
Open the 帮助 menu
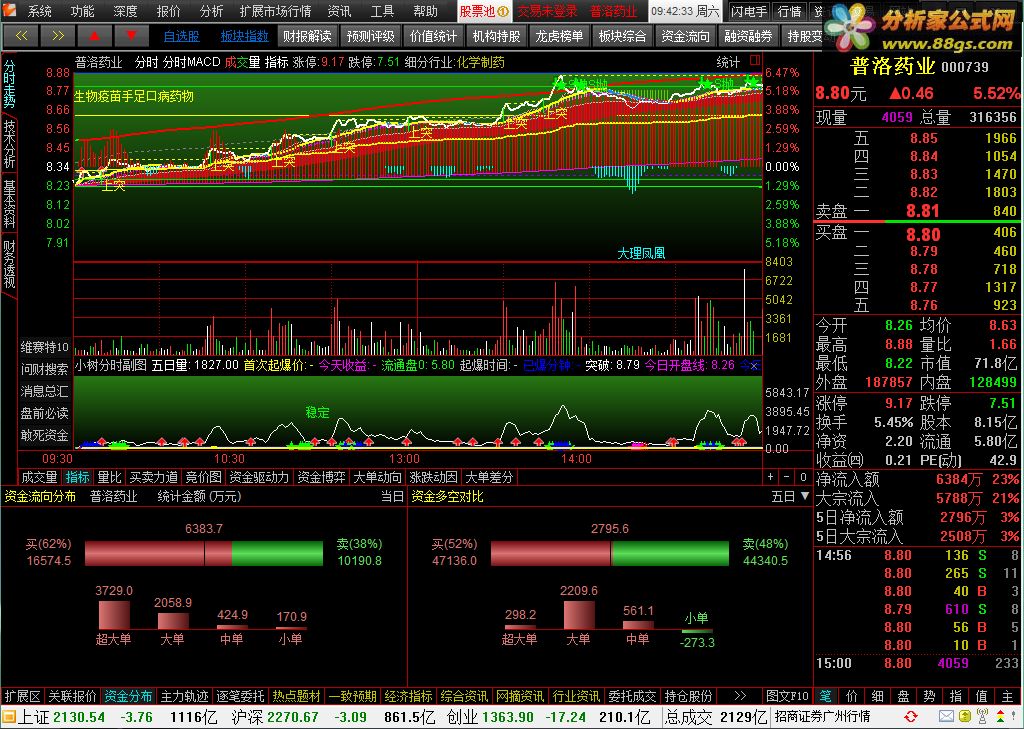(x=425, y=11)
